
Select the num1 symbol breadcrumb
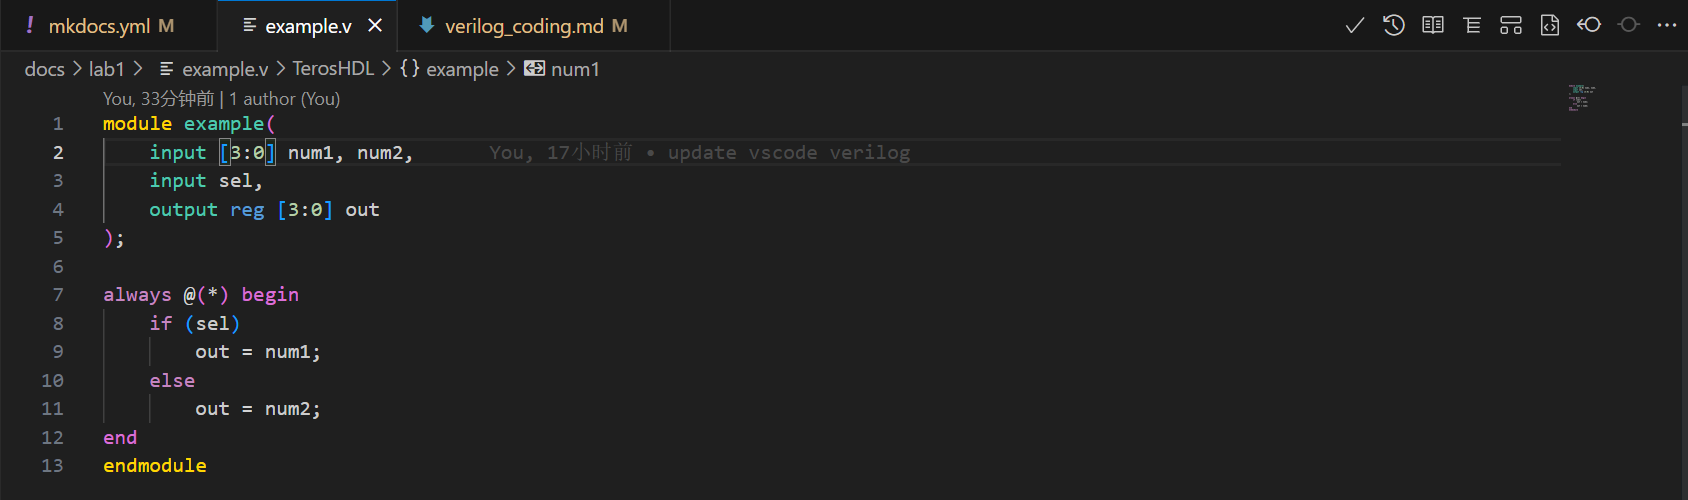coord(574,69)
